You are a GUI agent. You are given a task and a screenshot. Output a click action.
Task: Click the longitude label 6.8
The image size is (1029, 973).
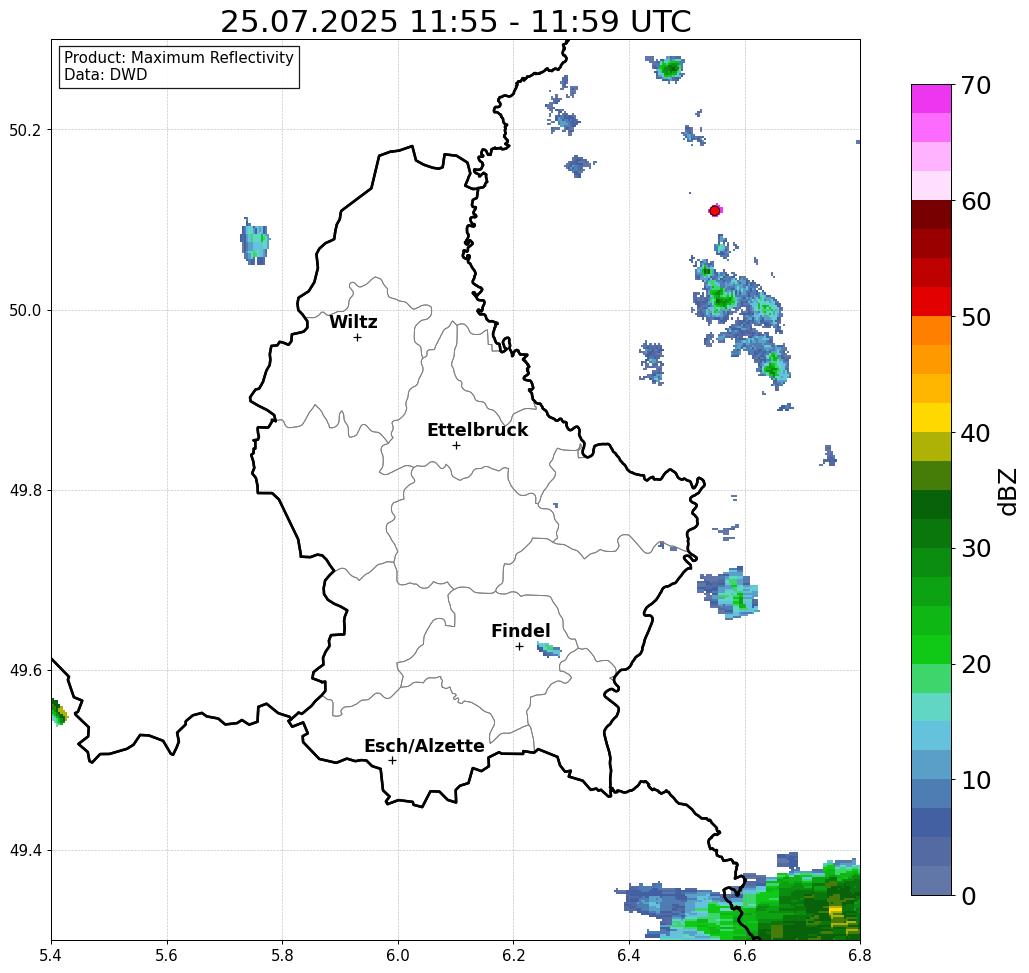point(860,955)
